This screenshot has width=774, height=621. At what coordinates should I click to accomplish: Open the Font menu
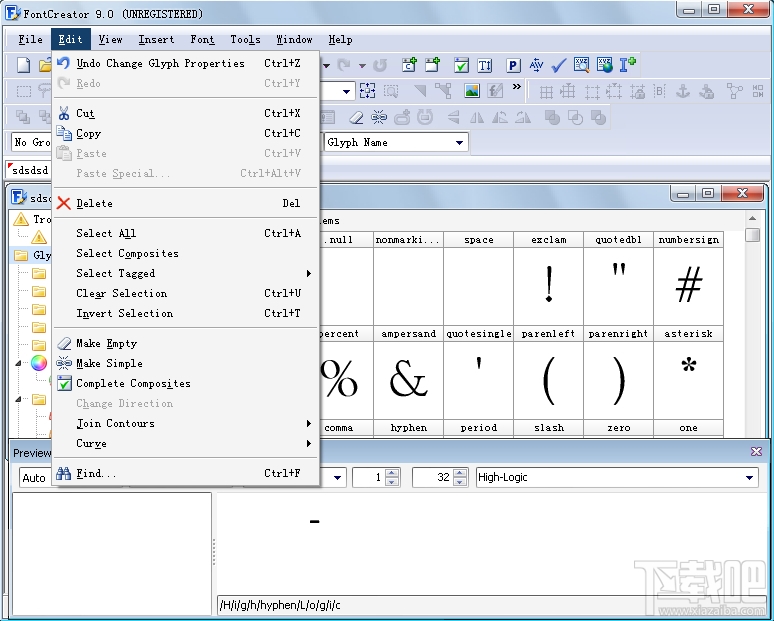pos(202,39)
